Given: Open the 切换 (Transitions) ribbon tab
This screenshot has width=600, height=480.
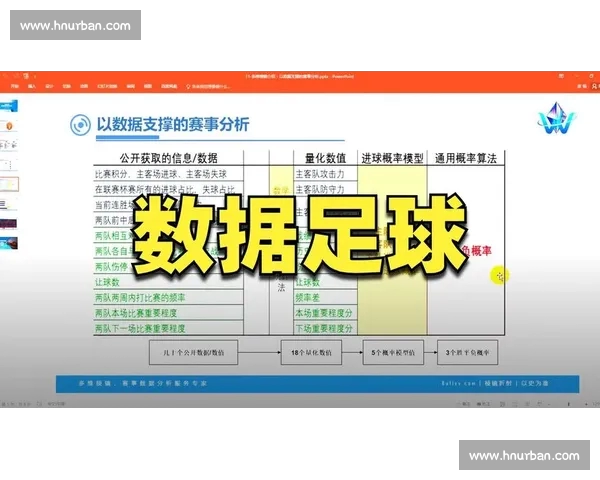Looking at the screenshot, I should coord(67,86).
